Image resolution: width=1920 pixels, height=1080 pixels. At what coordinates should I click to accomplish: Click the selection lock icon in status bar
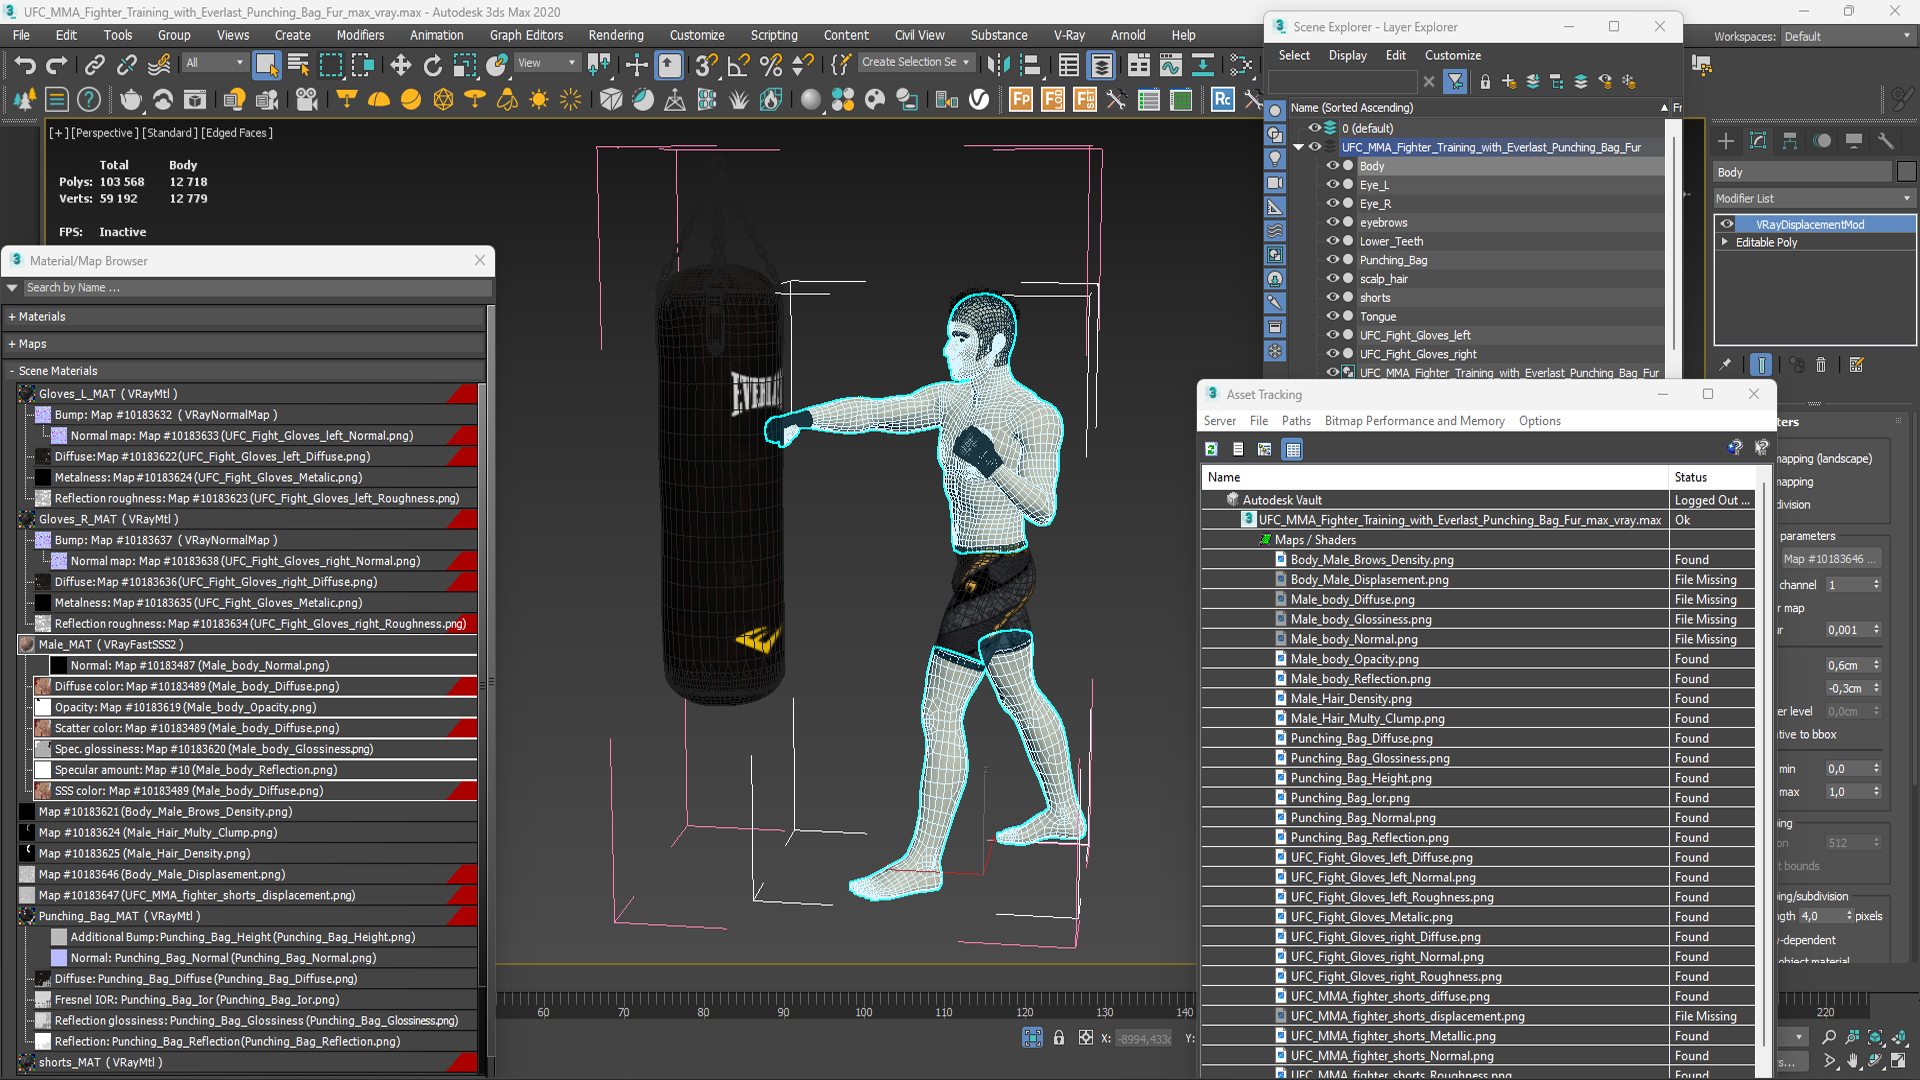1059,1038
